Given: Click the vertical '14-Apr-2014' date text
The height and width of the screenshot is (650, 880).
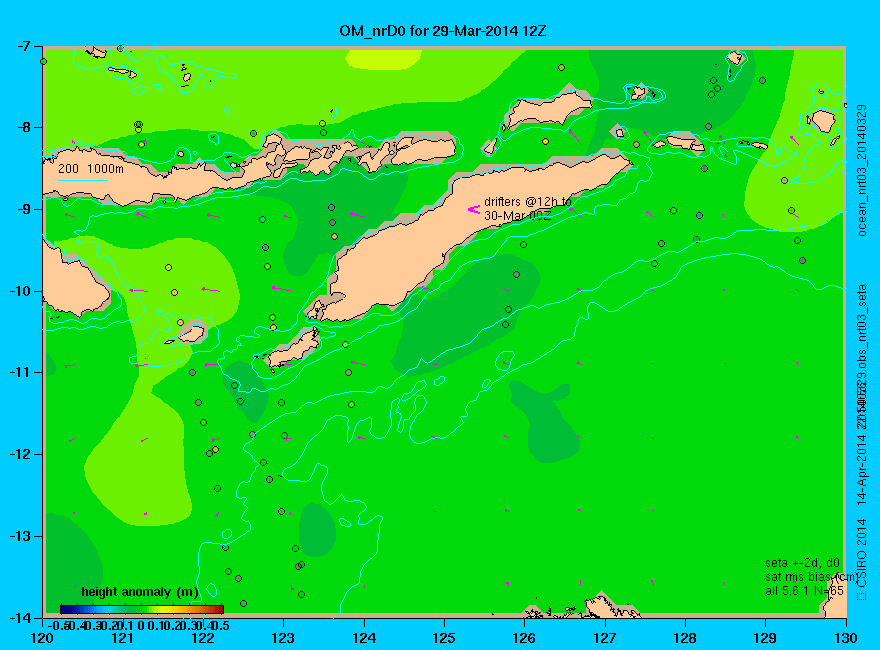Looking at the screenshot, I should tap(862, 469).
